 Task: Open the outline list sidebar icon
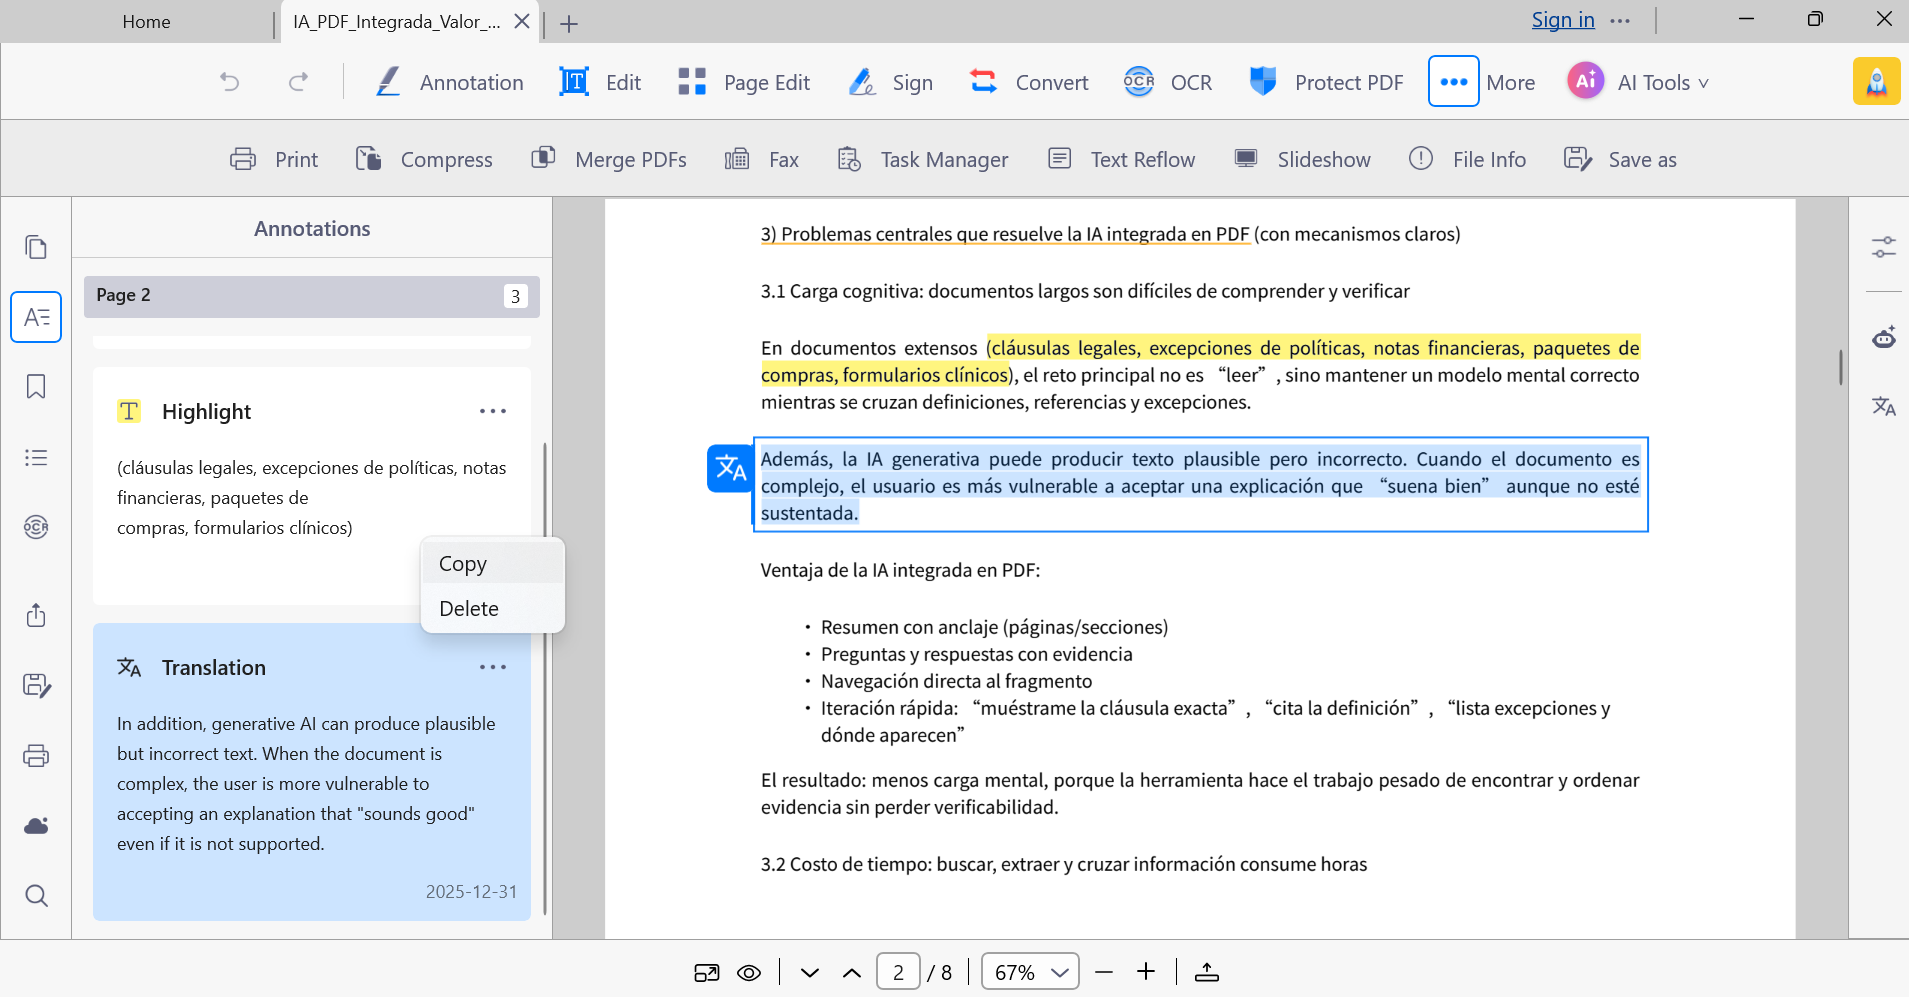pos(36,458)
